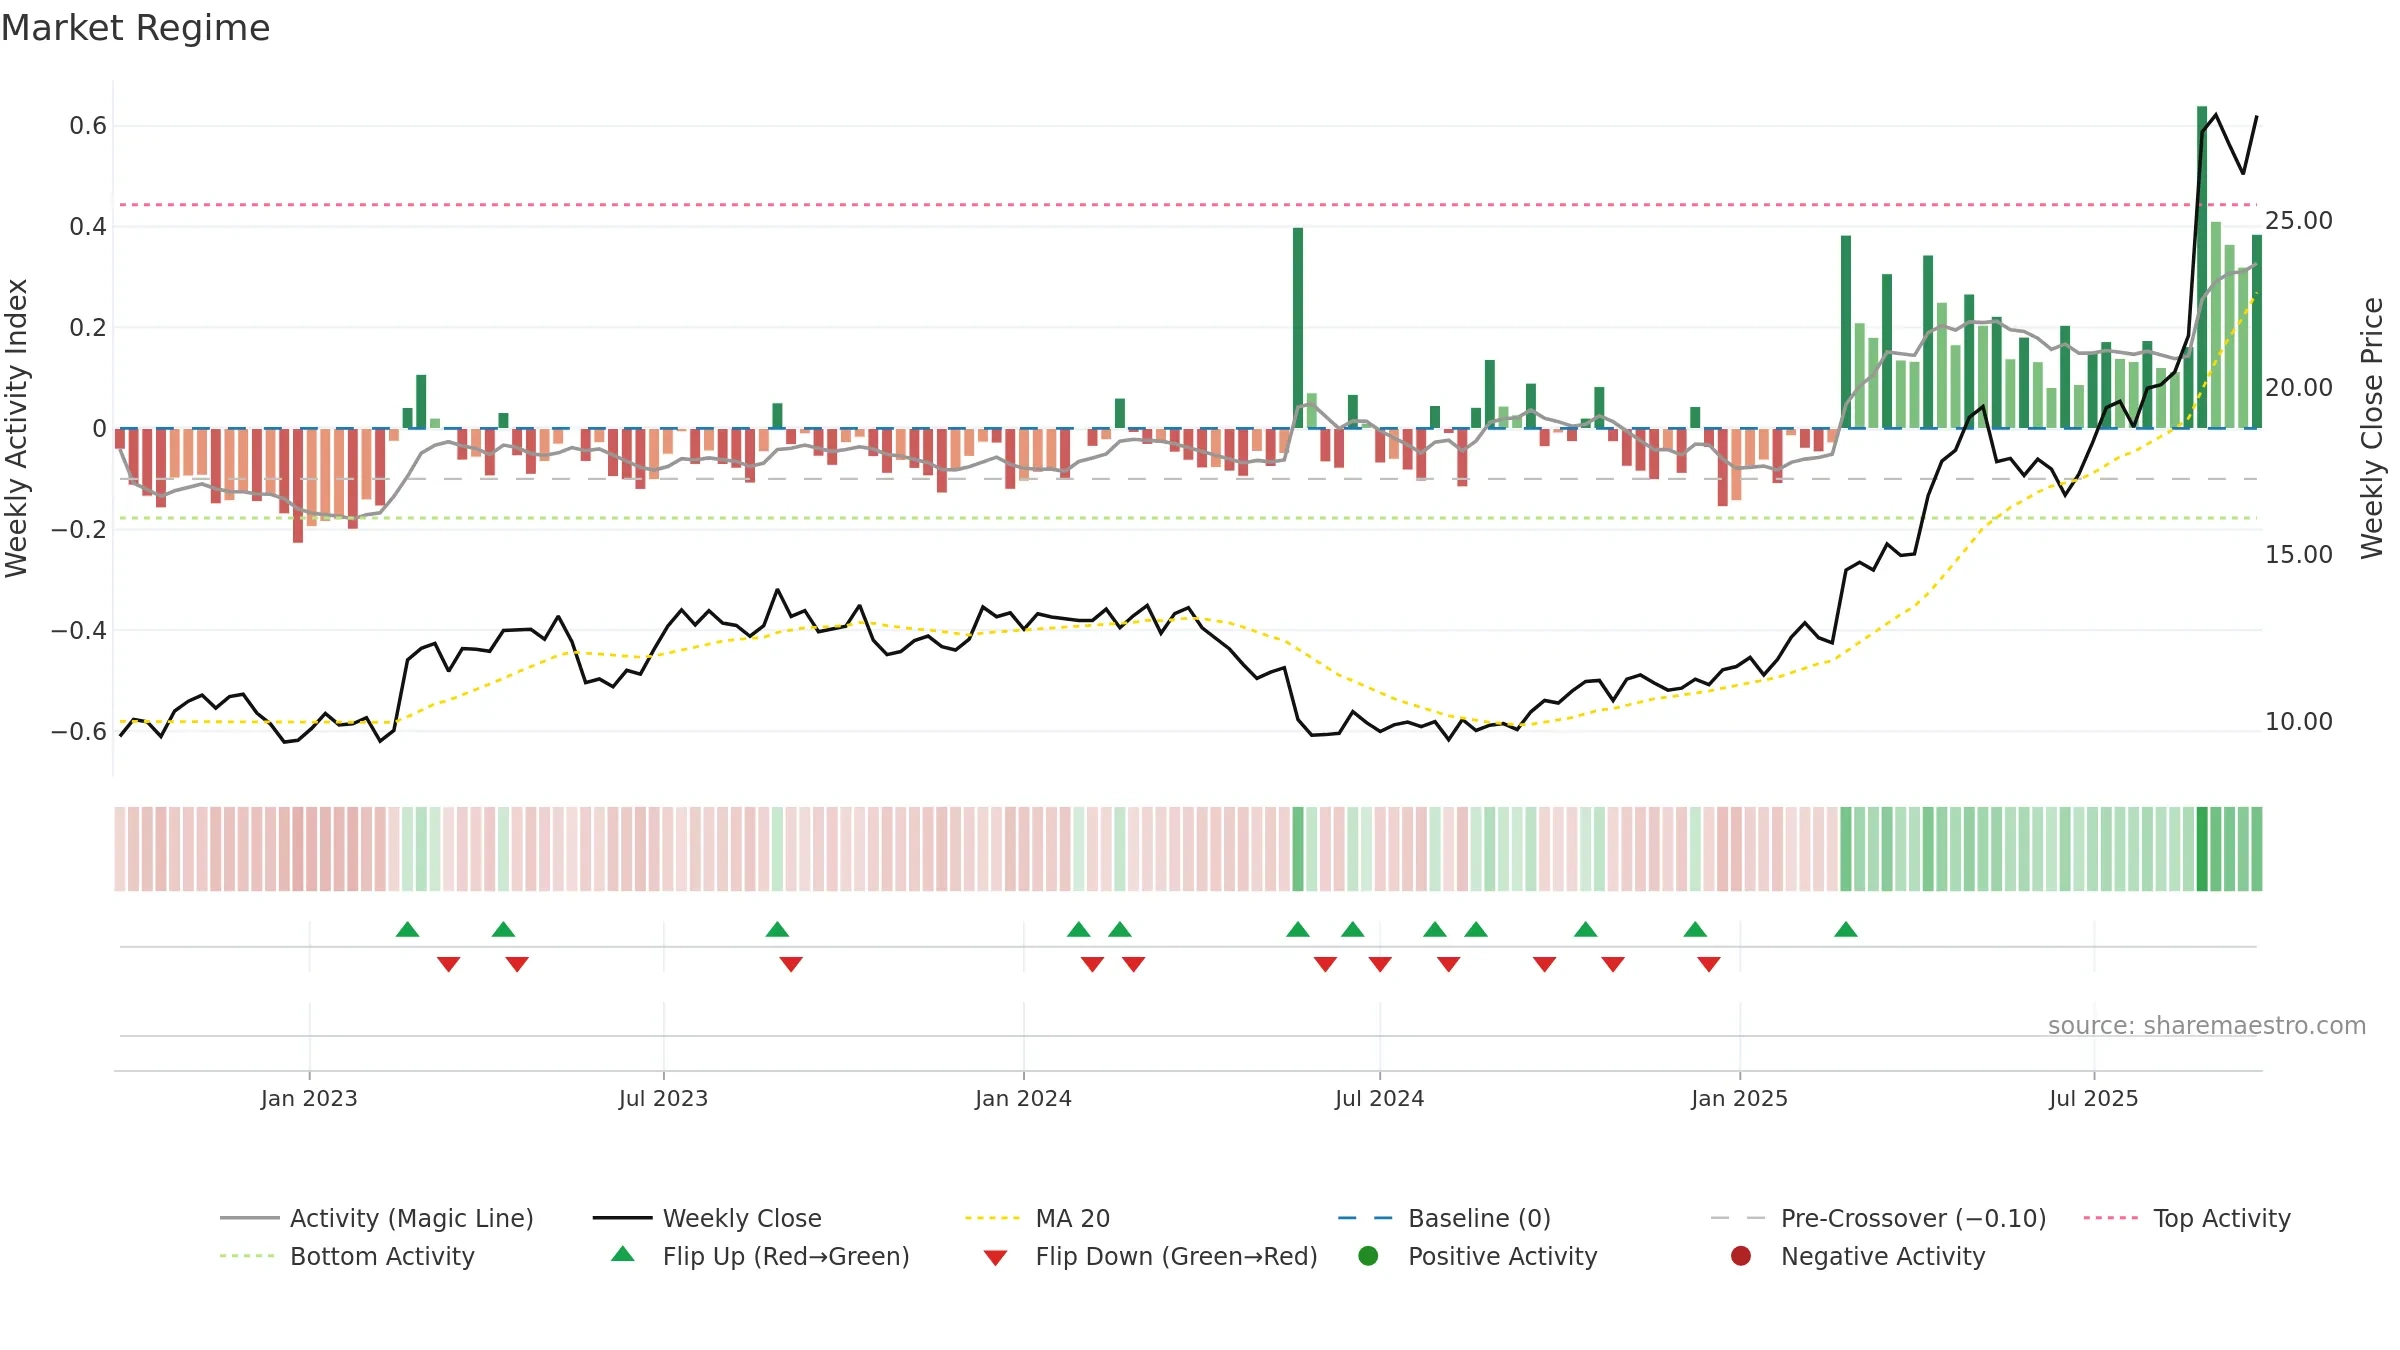
Task: Click the Jan 2024 axis label
Action: [x=1023, y=1098]
